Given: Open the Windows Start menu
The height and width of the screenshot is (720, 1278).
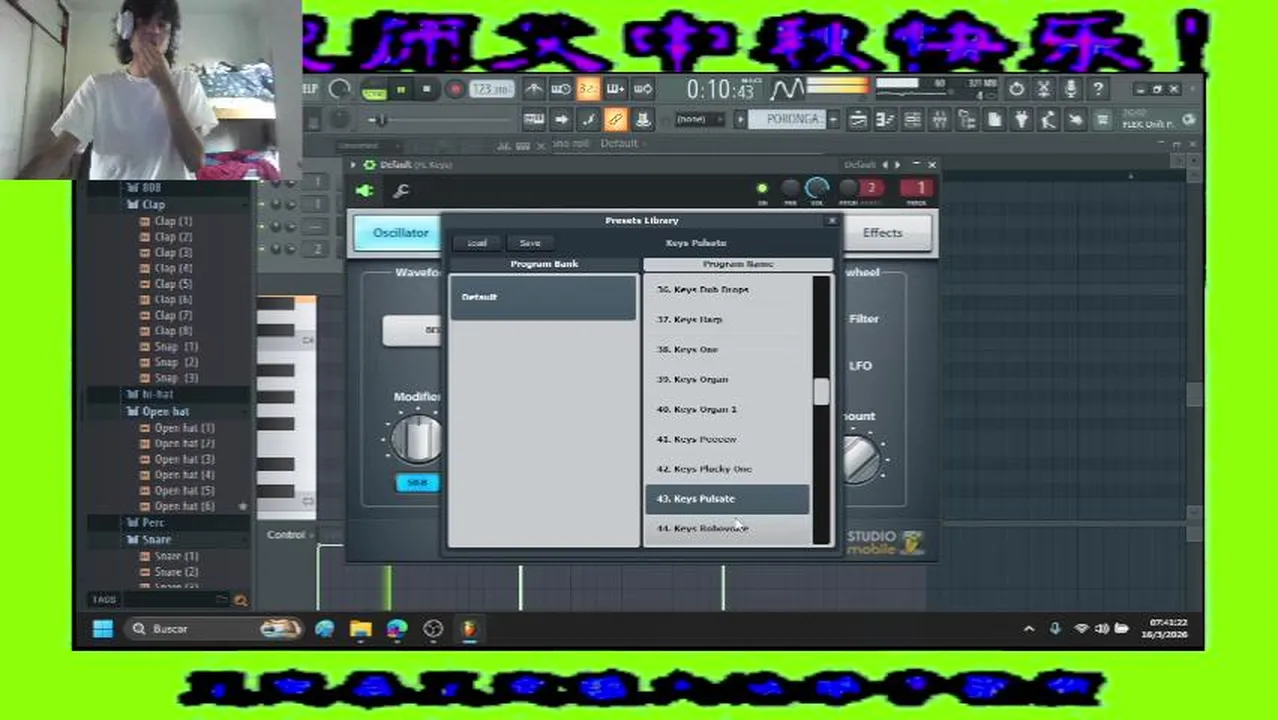Looking at the screenshot, I should [x=103, y=629].
